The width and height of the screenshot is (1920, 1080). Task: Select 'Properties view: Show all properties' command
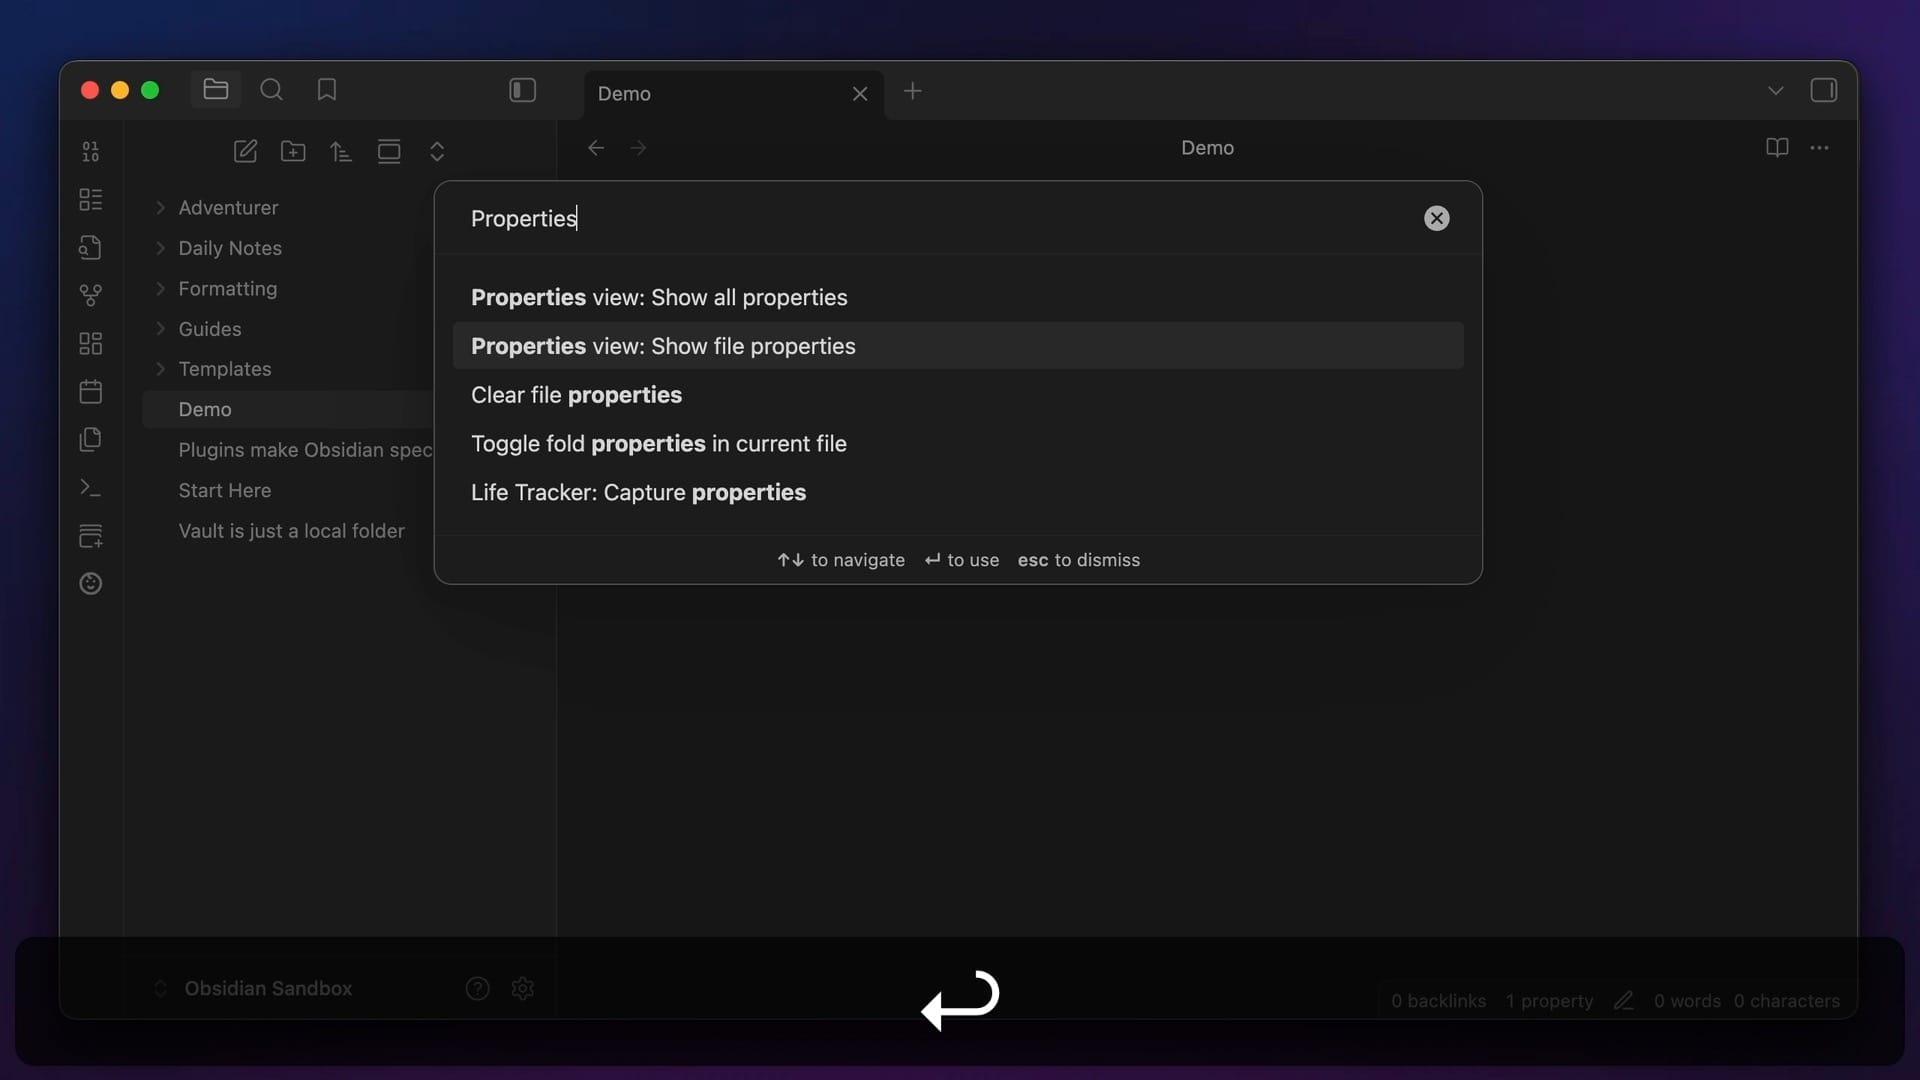click(658, 297)
